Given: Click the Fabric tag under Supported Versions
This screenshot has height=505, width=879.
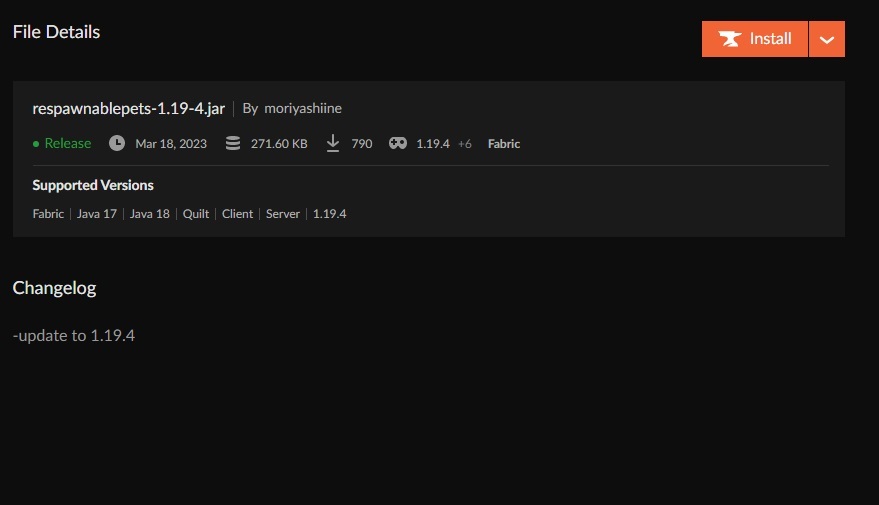Looking at the screenshot, I should point(48,214).
